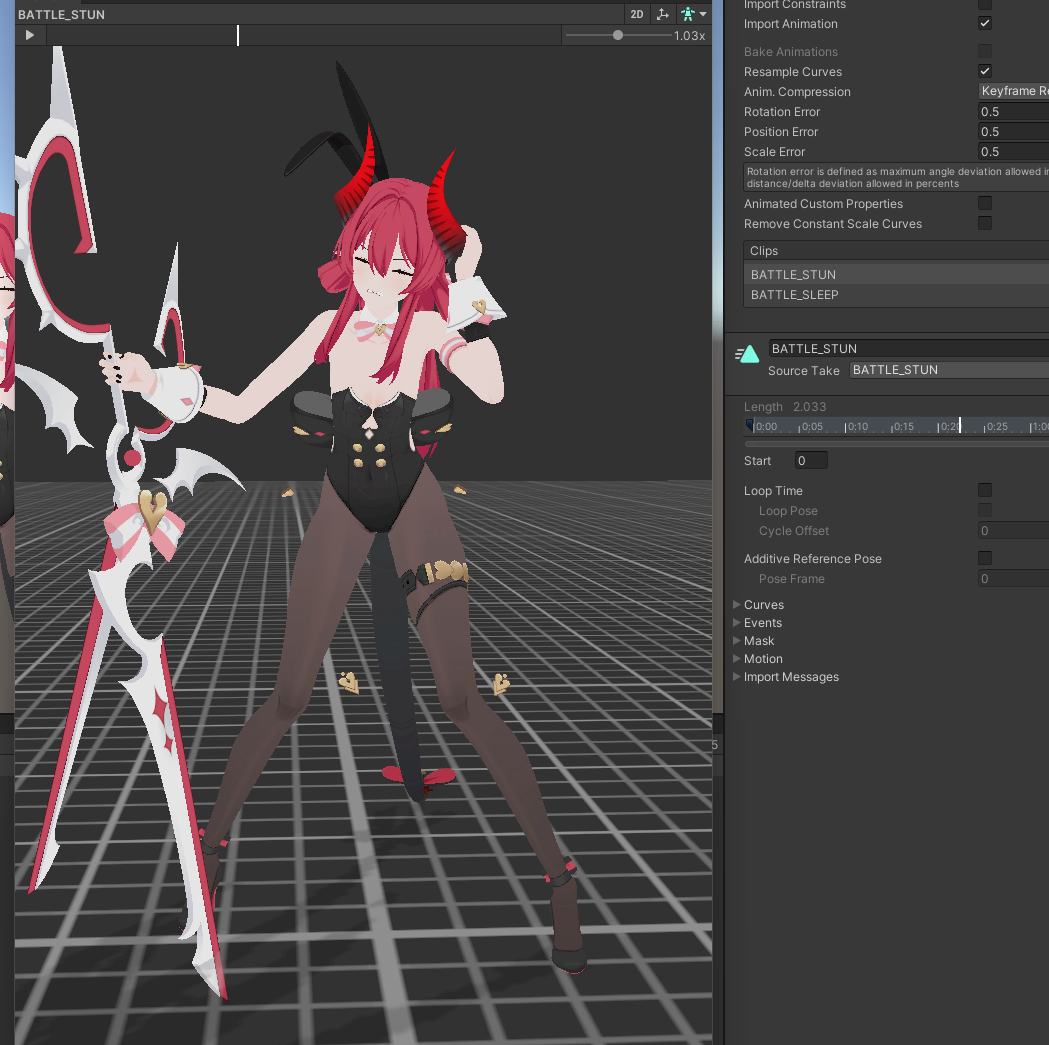Uncheck Resample Curves checkbox

tap(985, 72)
